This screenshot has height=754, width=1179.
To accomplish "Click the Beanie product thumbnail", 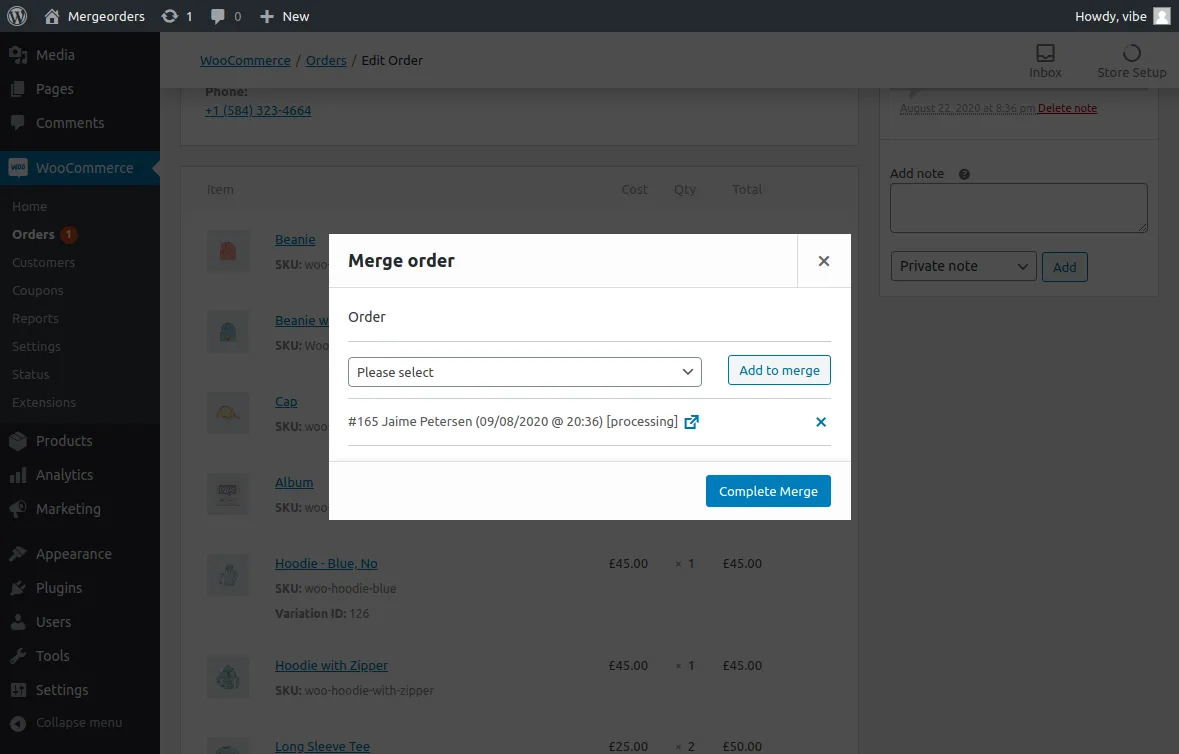I will 228,251.
